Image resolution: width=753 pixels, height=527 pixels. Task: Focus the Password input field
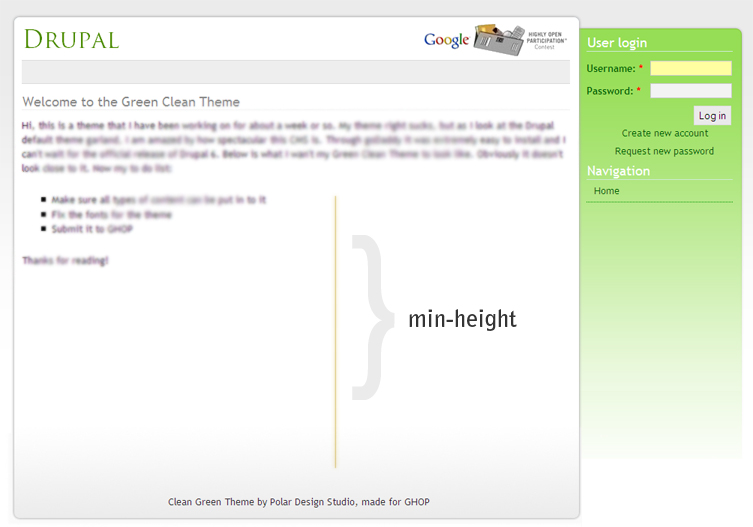click(691, 90)
